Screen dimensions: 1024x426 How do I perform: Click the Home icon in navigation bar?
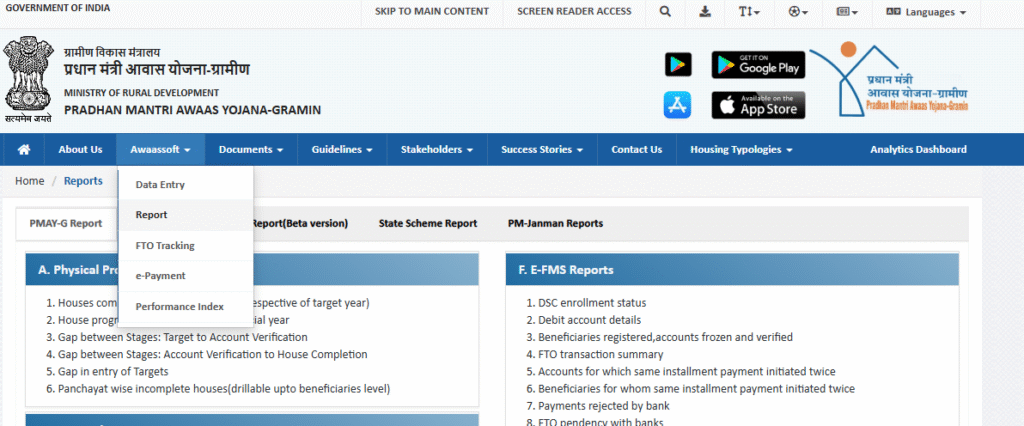[x=24, y=150]
